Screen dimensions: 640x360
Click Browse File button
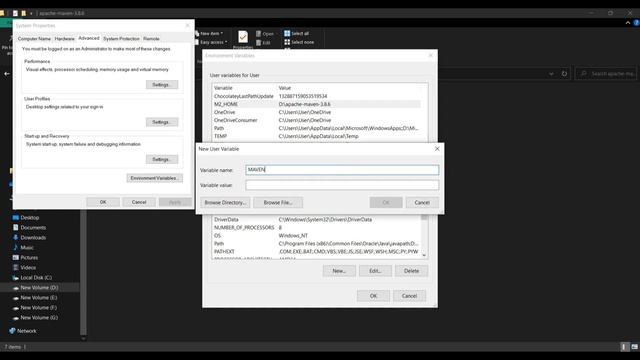278,202
